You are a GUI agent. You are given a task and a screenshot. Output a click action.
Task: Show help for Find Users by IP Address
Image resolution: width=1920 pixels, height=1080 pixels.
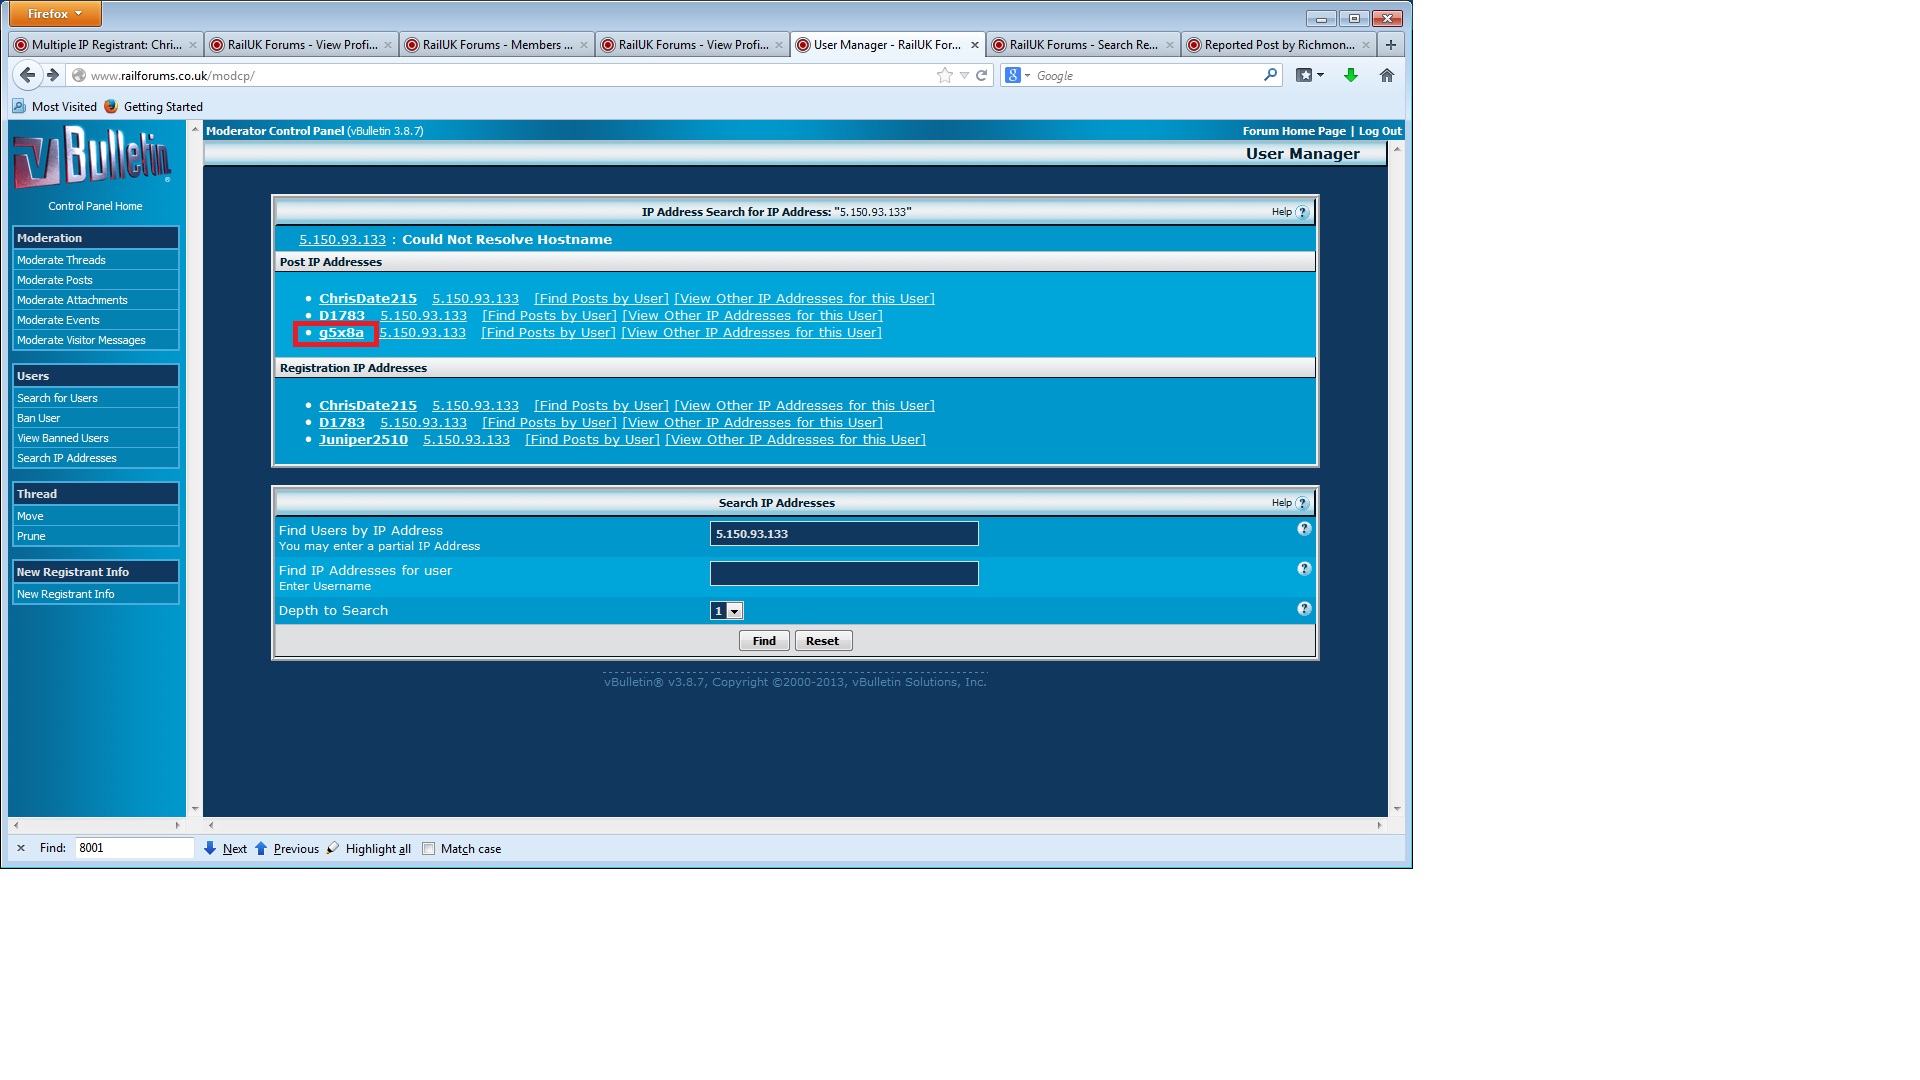pyautogui.click(x=1304, y=529)
